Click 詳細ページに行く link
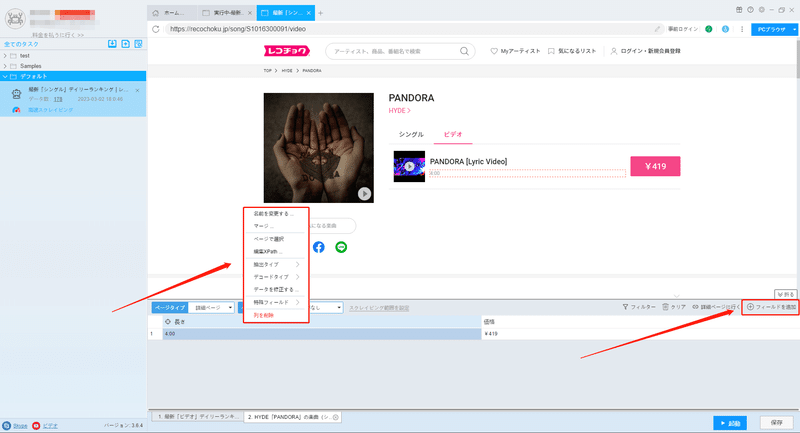 [716, 307]
